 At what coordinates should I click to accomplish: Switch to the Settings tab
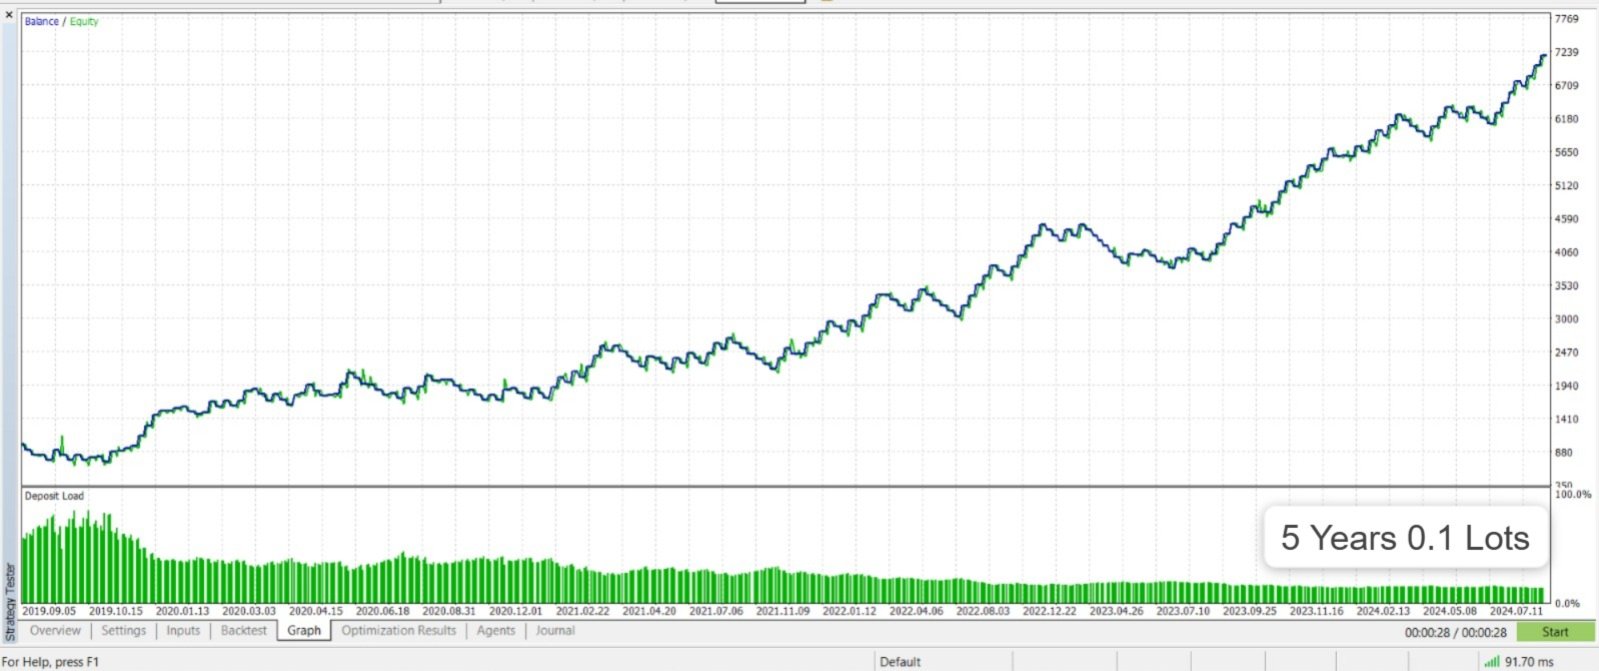123,630
